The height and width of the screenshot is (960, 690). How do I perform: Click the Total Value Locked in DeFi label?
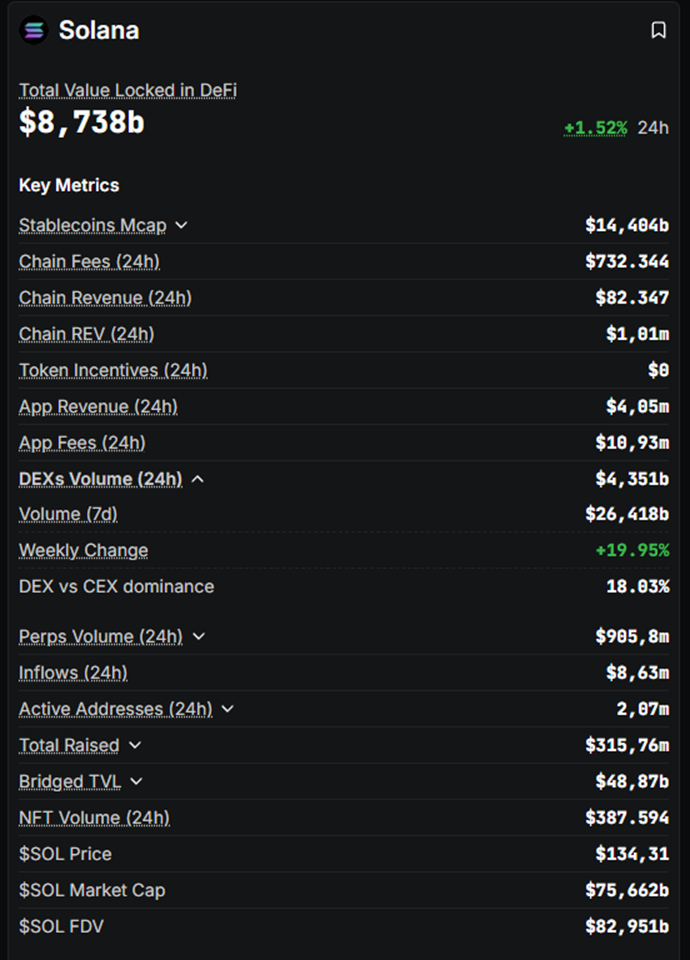[128, 90]
